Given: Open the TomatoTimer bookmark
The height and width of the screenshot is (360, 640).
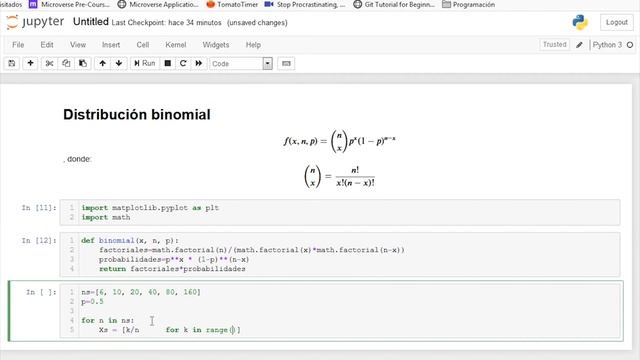Looking at the screenshot, I should pos(232,4).
